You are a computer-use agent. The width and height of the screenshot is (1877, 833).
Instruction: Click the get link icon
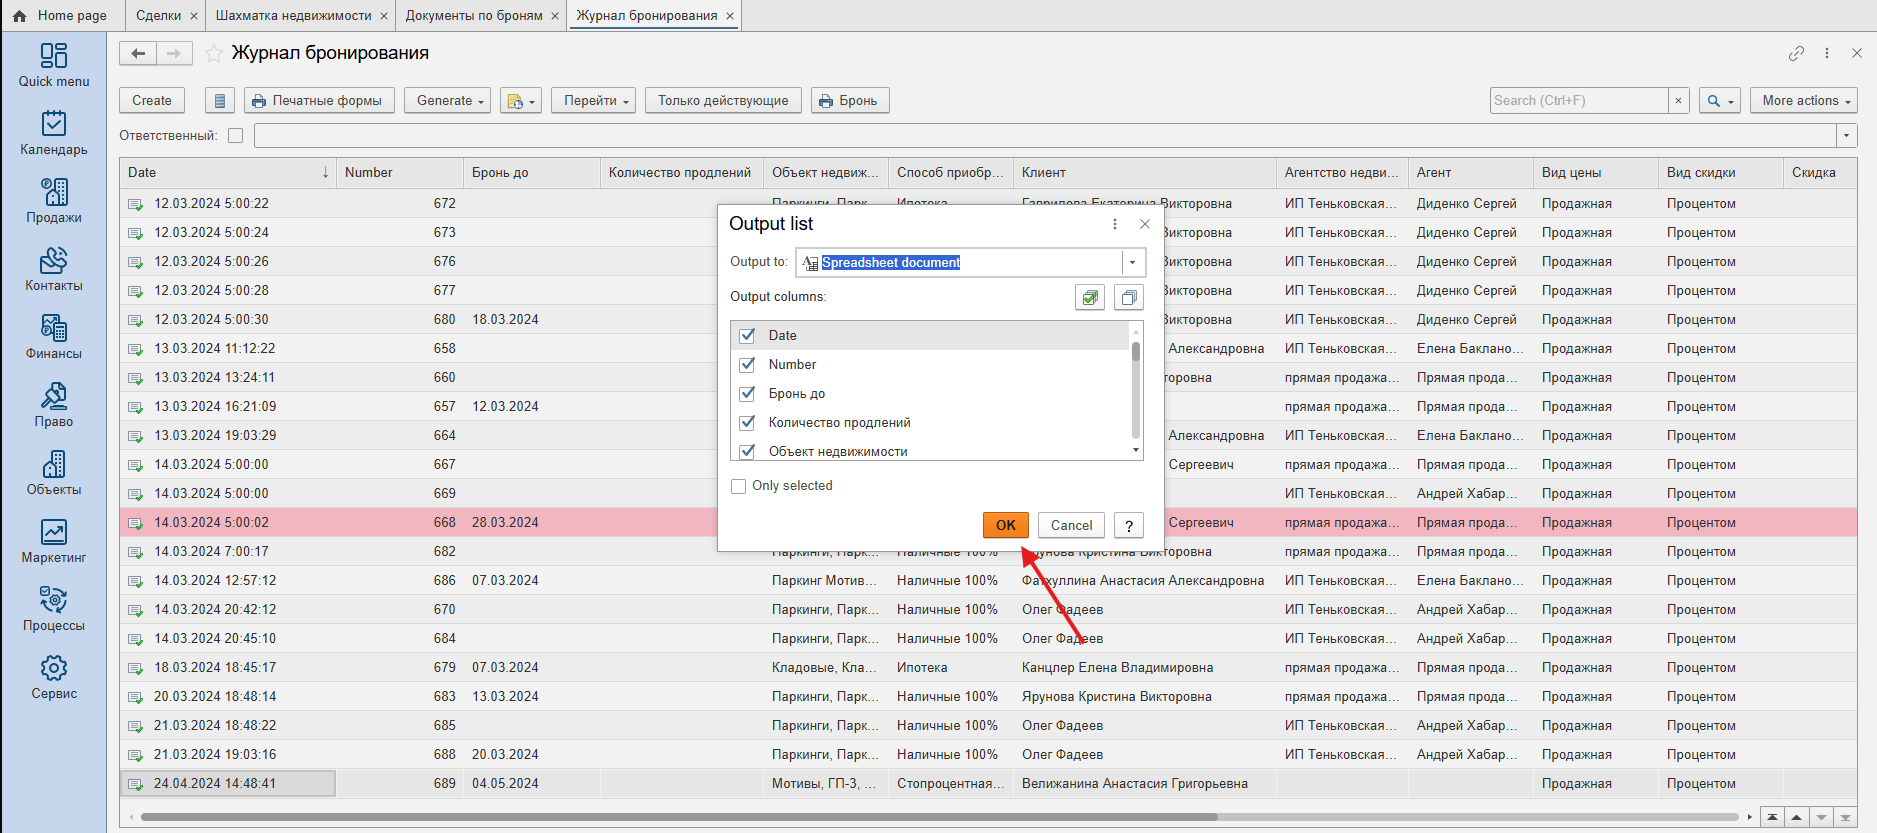pos(1796,53)
